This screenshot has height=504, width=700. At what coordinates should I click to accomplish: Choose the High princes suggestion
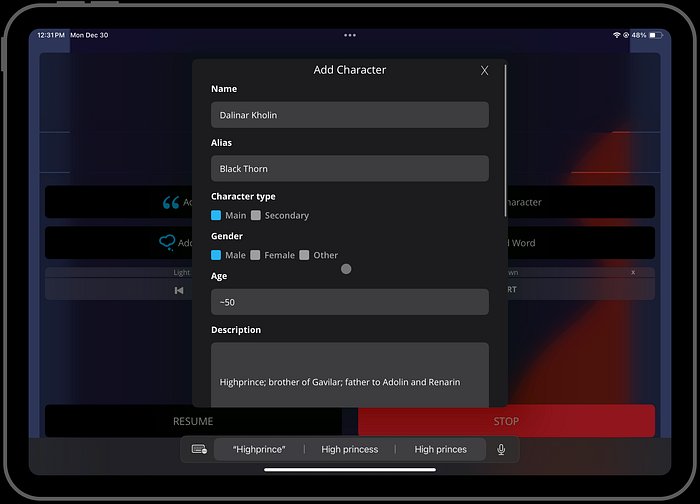point(441,449)
